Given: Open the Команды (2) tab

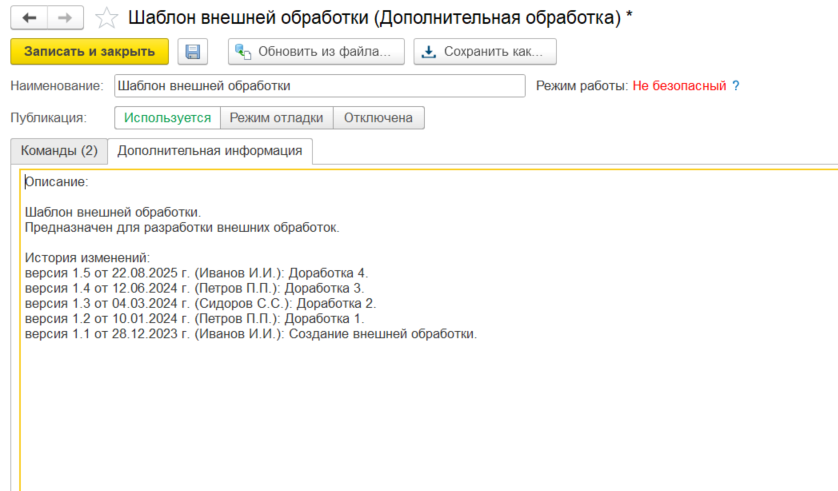Looking at the screenshot, I should pyautogui.click(x=60, y=151).
